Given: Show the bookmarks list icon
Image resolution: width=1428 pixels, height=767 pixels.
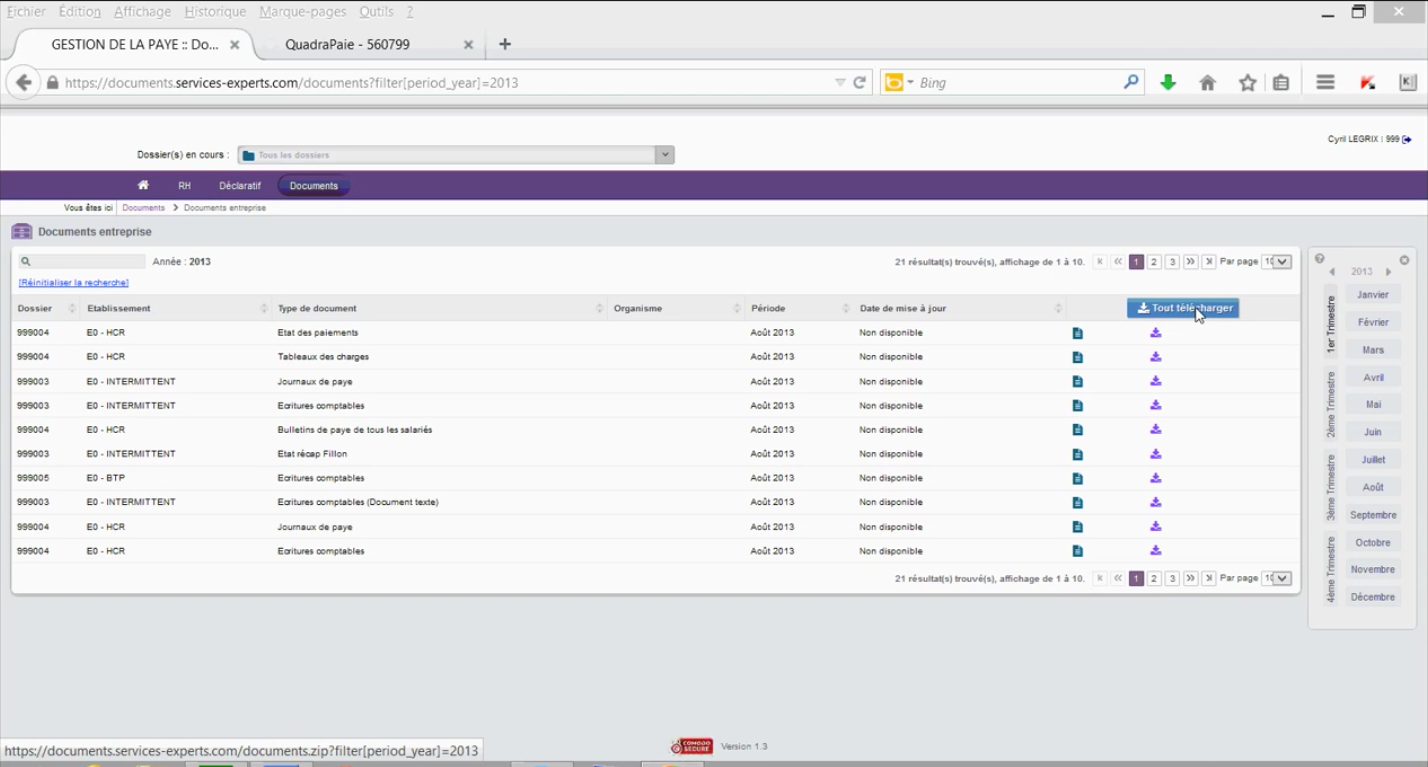Looking at the screenshot, I should coord(1281,83).
